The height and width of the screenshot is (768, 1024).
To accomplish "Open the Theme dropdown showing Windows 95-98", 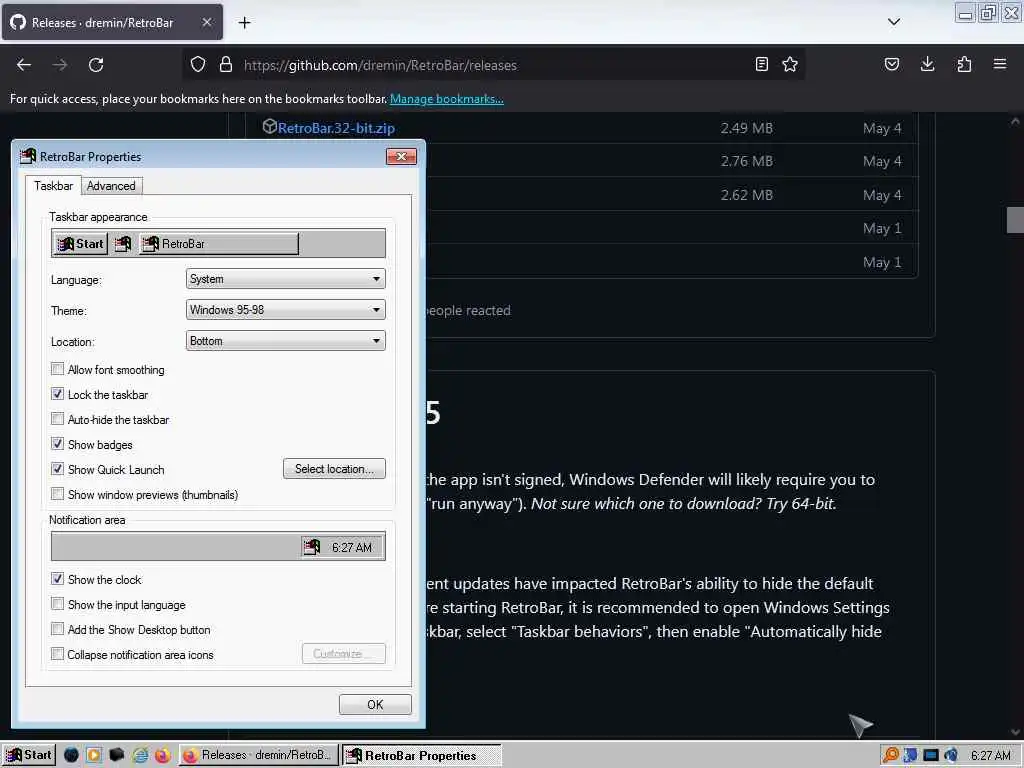I will click(285, 310).
